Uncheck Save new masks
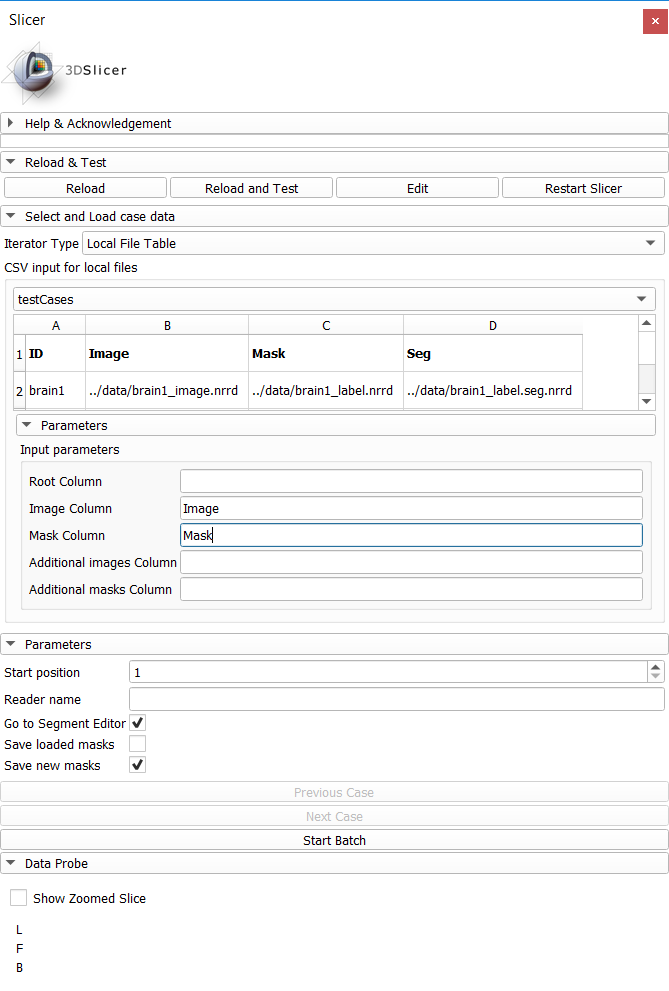The width and height of the screenshot is (669, 991). [137, 765]
